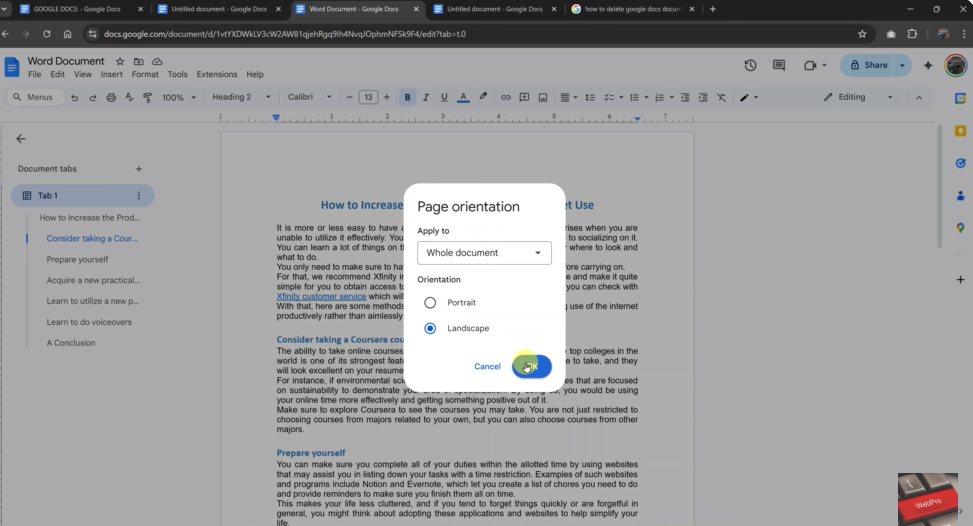Image resolution: width=973 pixels, height=526 pixels.
Task: Click the Clear formatting icon
Action: click(x=721, y=97)
